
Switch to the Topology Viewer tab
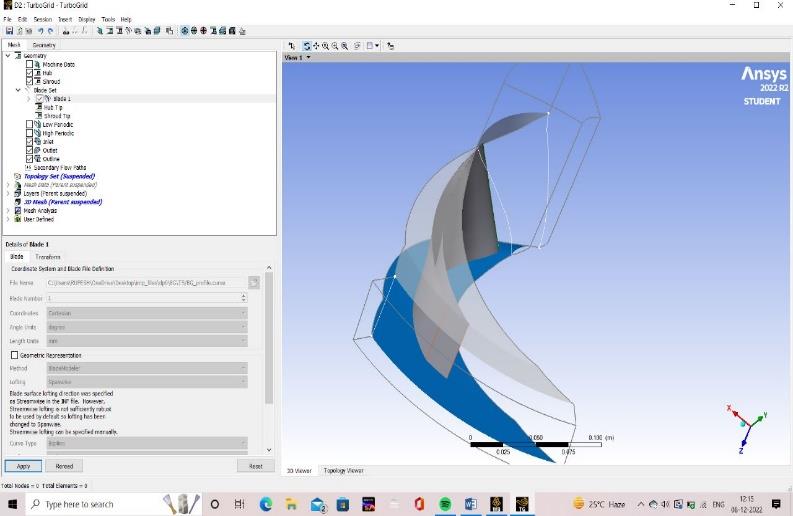coord(343,470)
